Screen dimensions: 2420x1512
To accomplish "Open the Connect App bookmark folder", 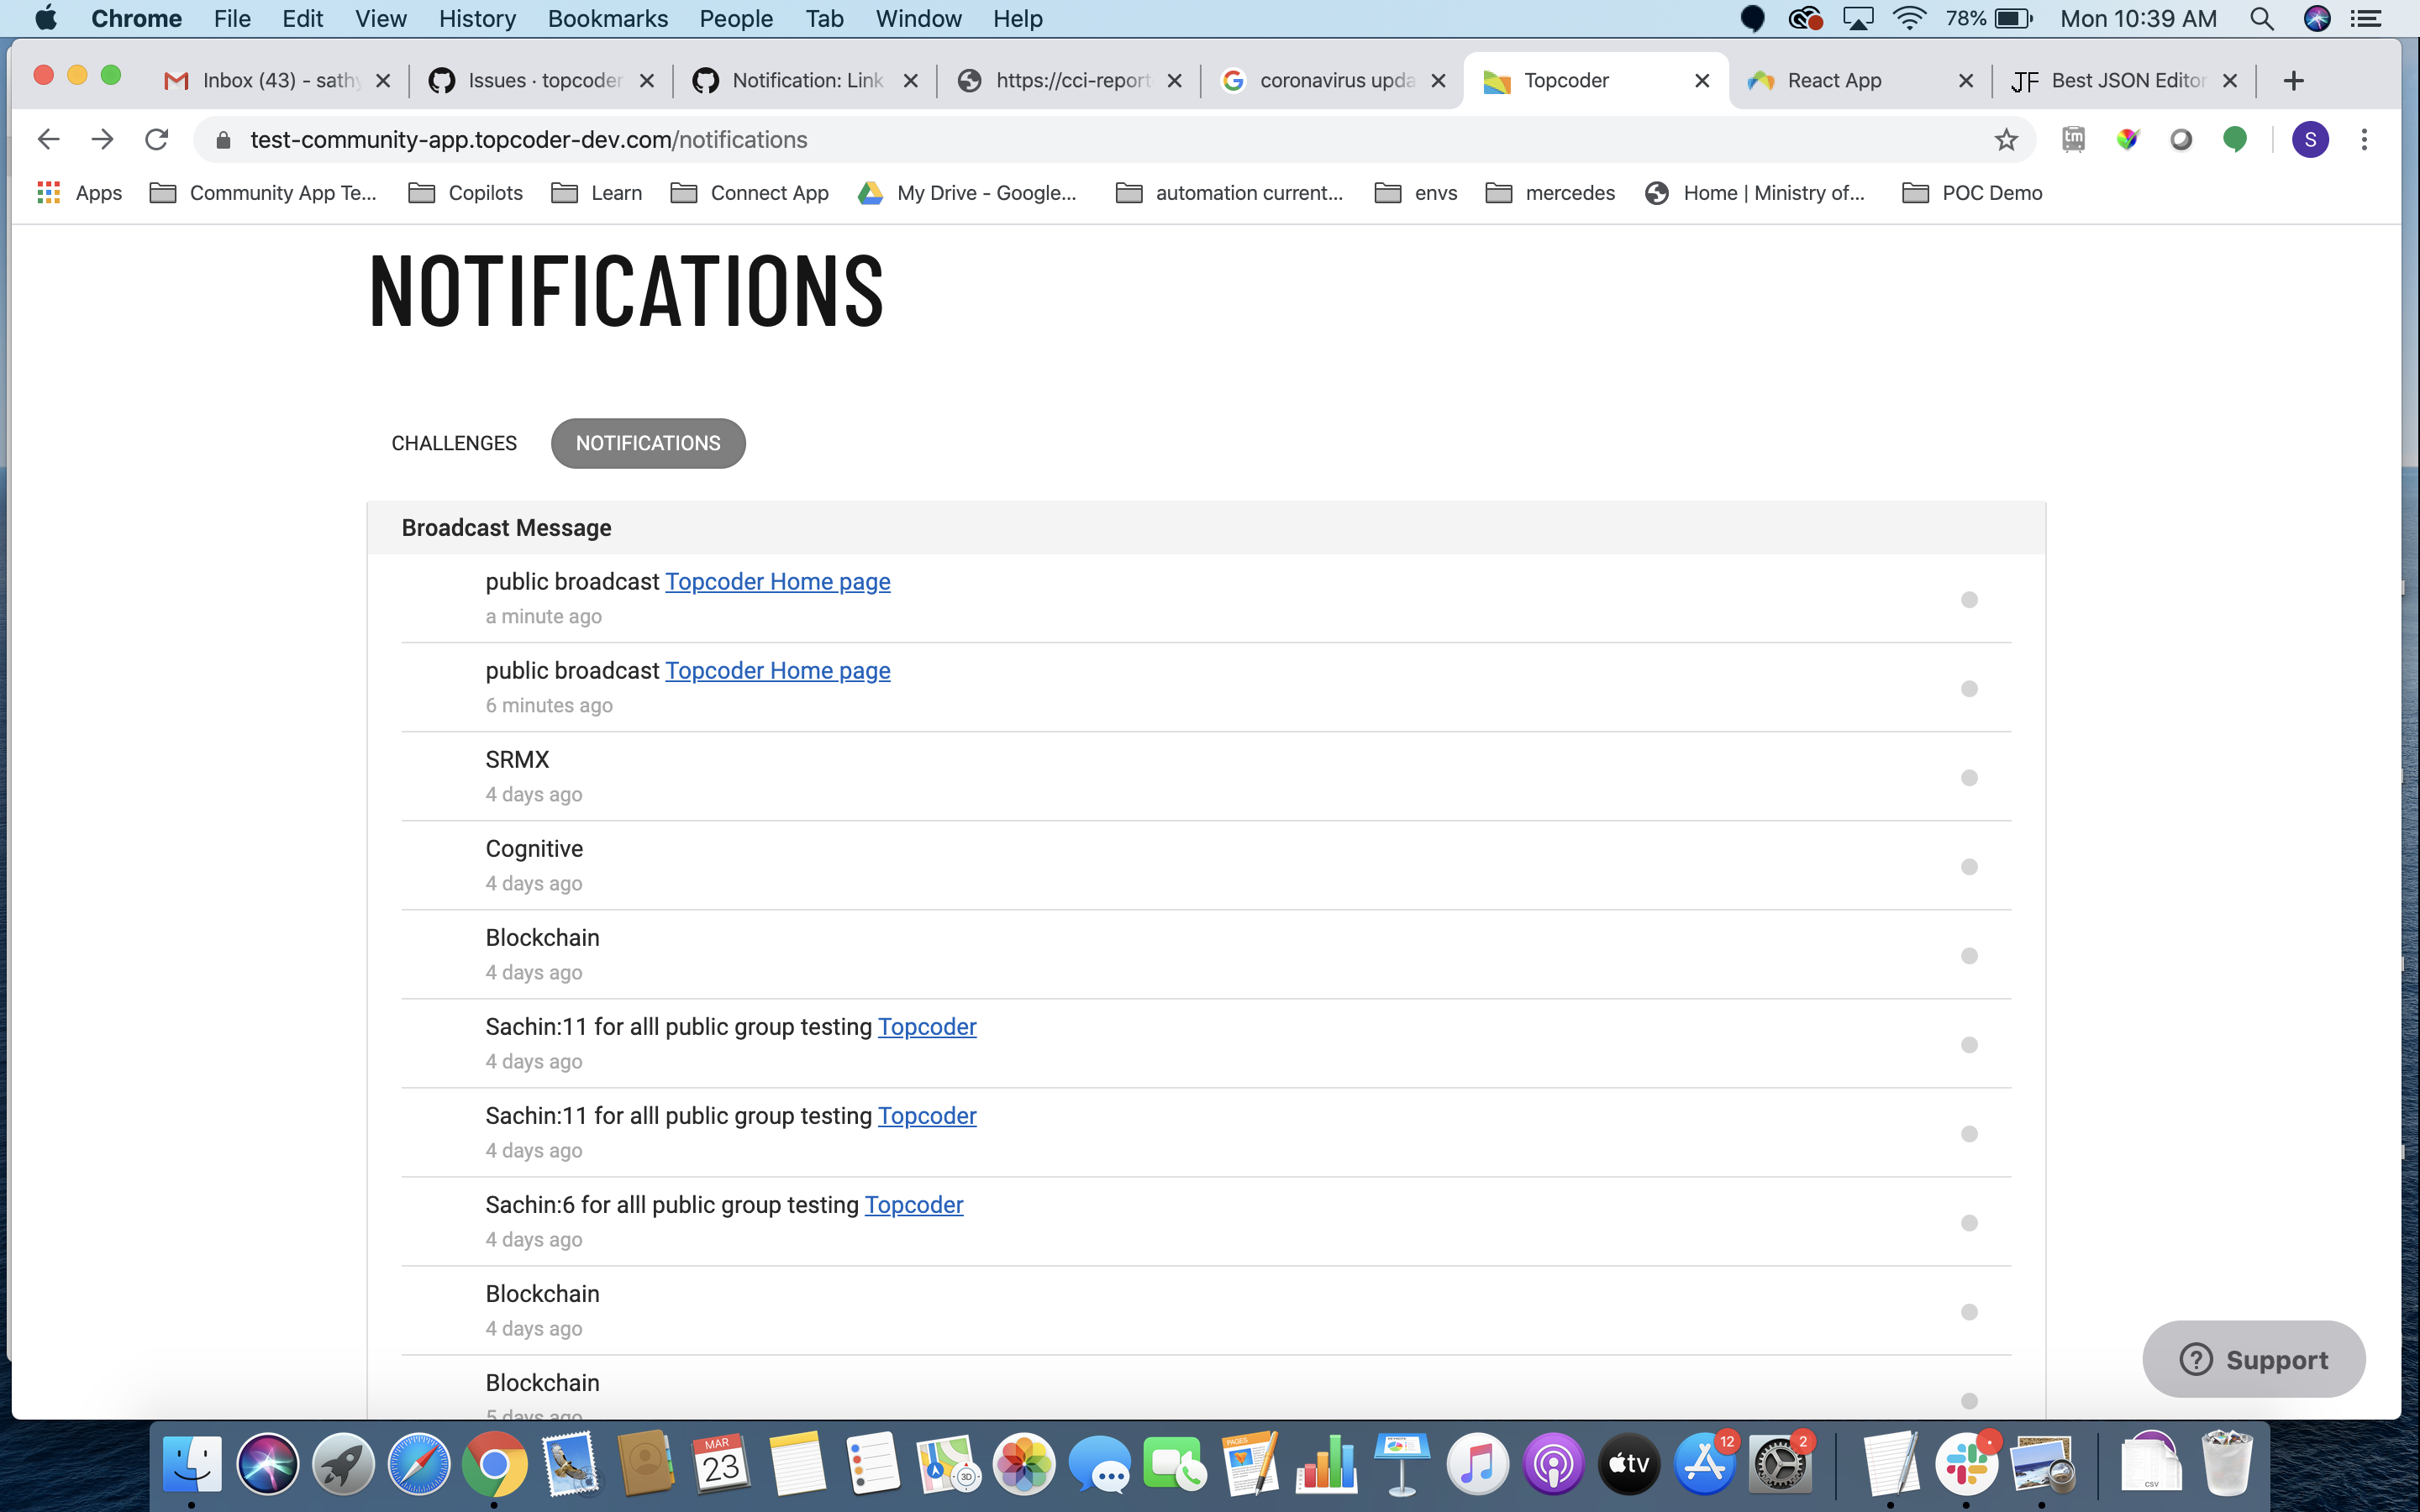I will tap(750, 192).
